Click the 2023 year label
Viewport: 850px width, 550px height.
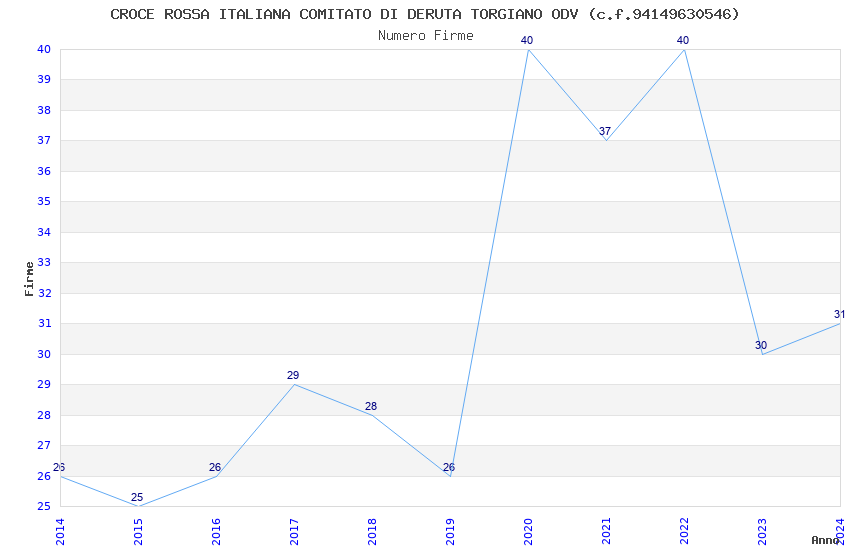(x=763, y=532)
